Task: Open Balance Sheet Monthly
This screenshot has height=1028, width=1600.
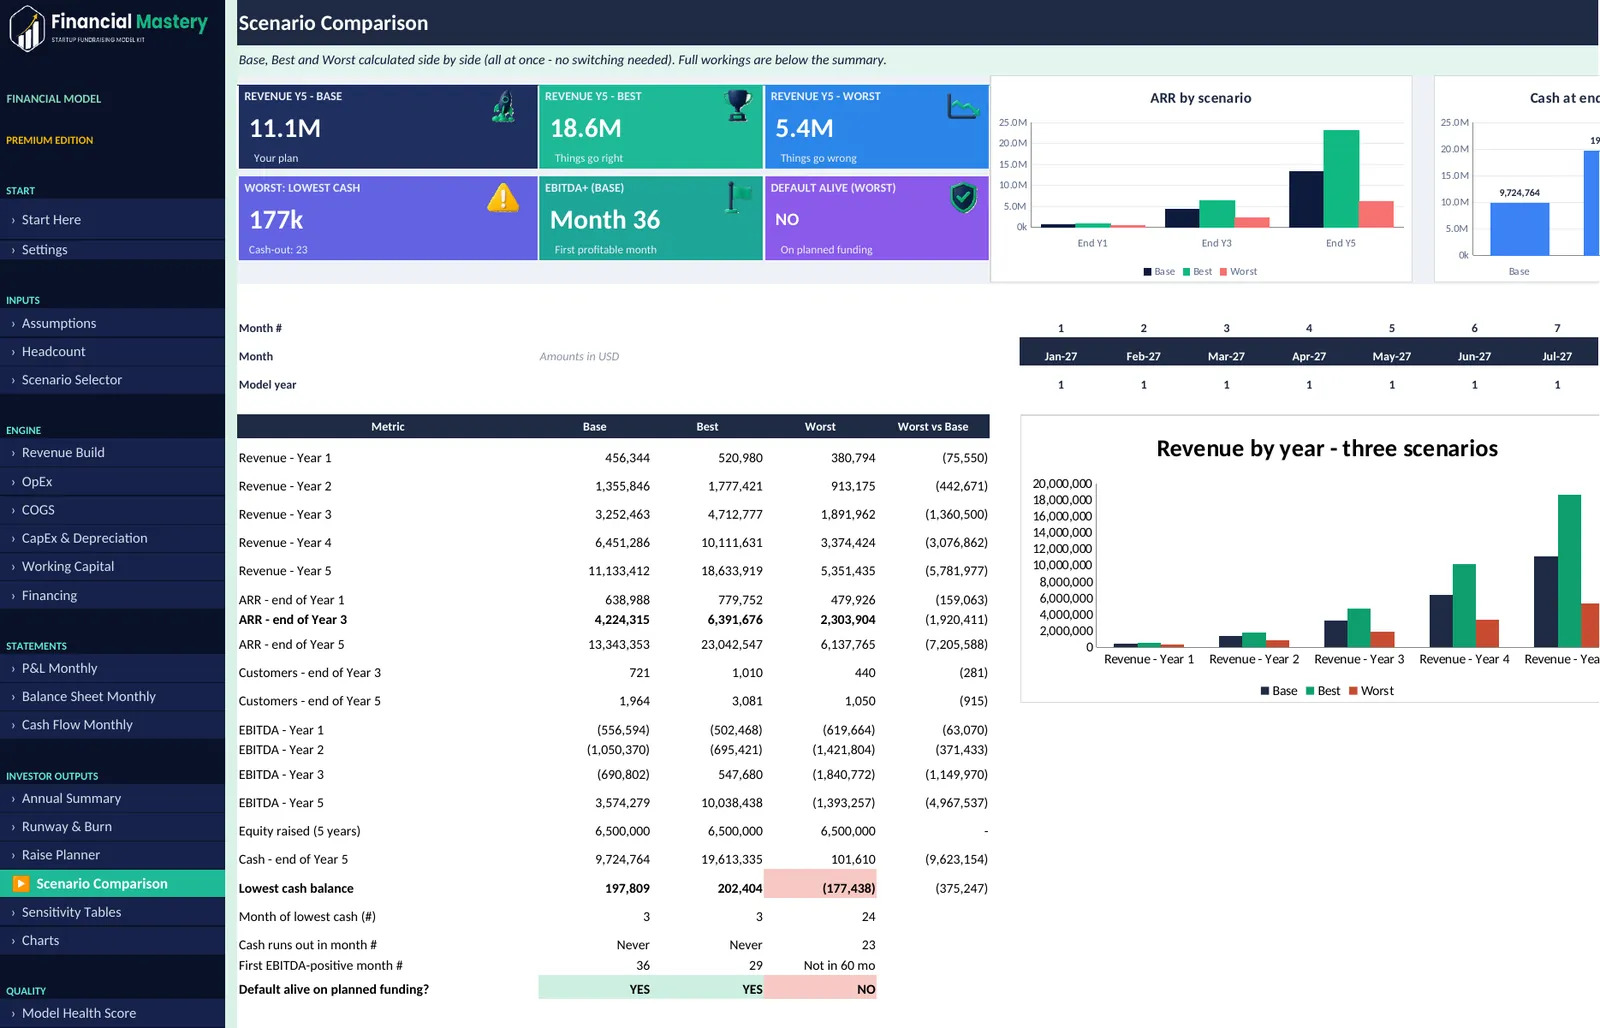Action: pyautogui.click(x=112, y=697)
